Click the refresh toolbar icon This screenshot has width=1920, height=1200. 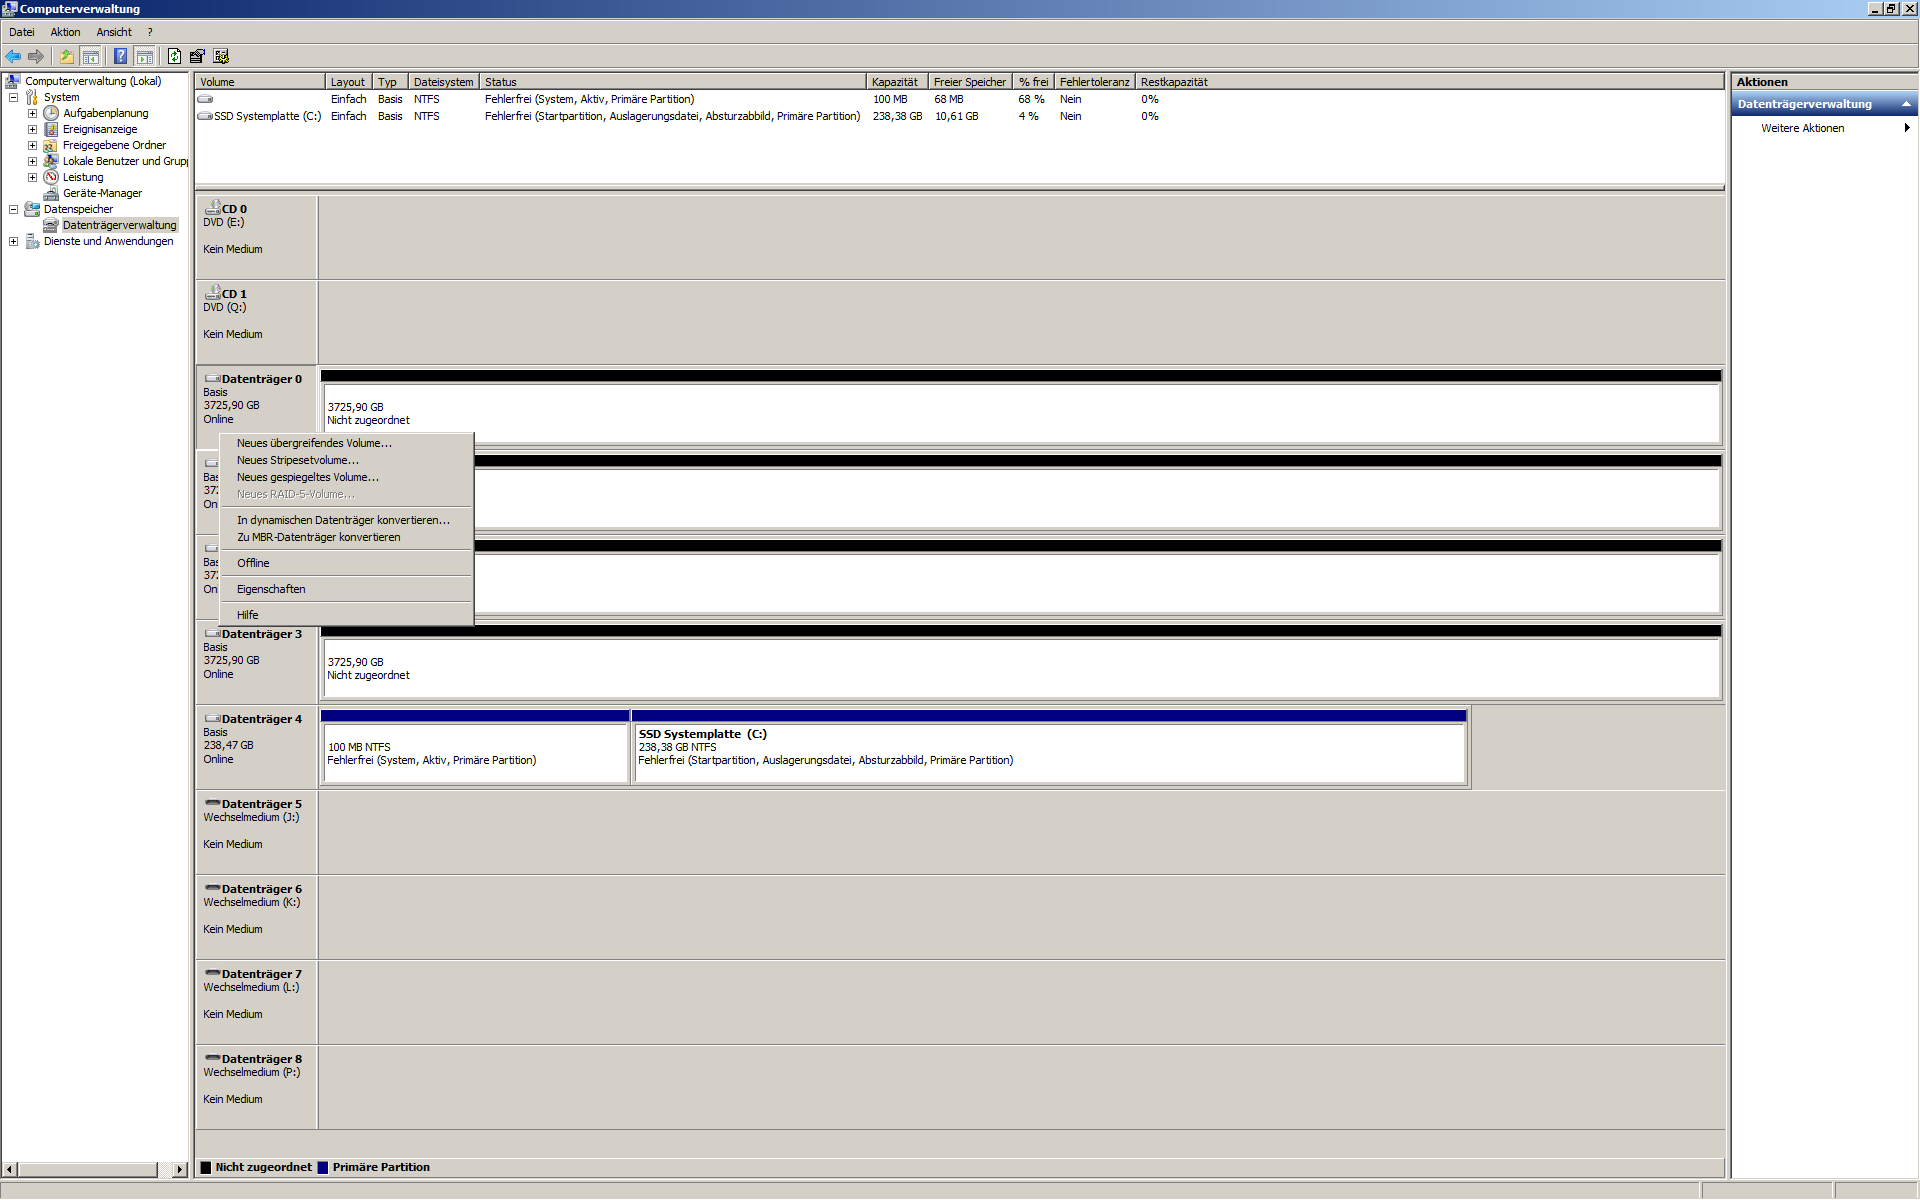(x=174, y=56)
